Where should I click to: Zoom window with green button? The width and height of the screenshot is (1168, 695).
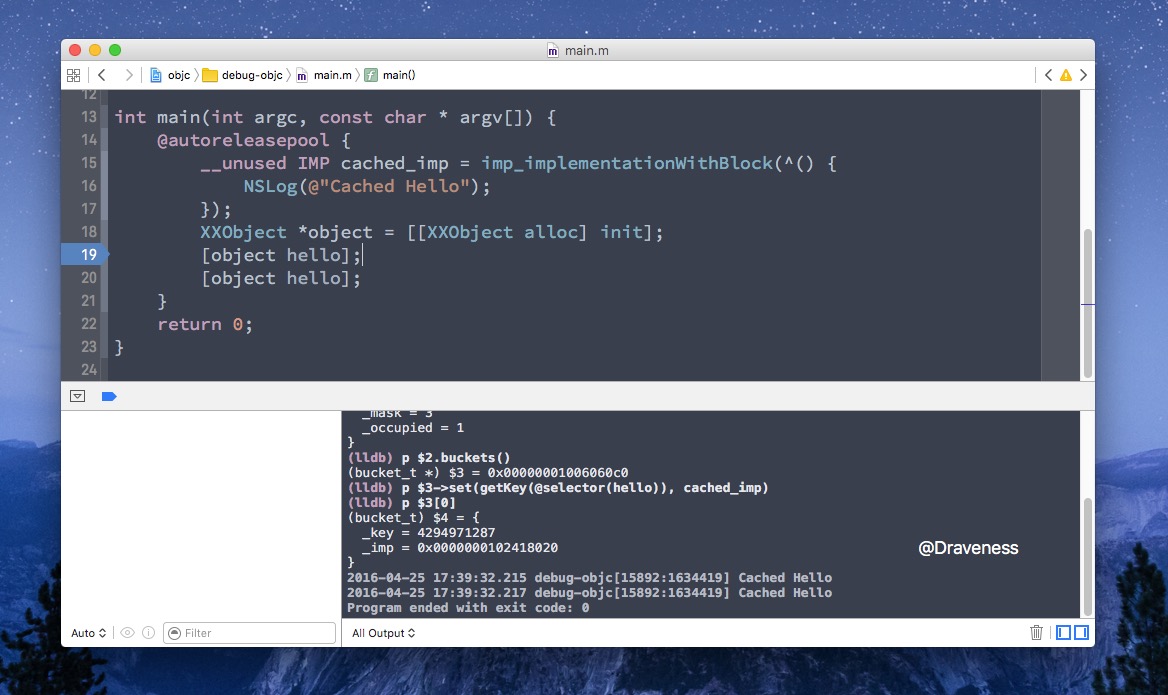115,50
